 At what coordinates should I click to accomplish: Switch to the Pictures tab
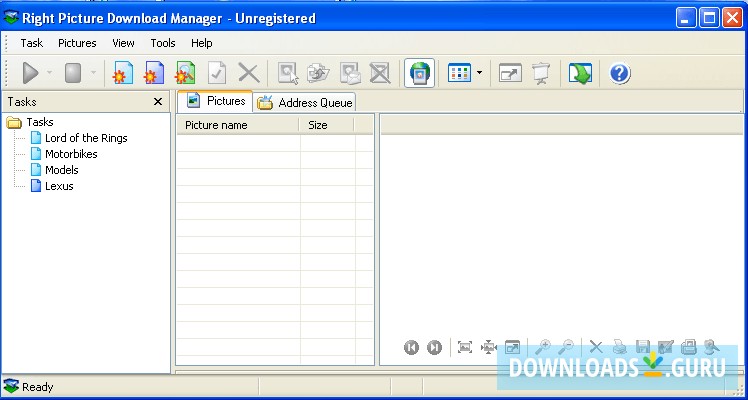(215, 101)
